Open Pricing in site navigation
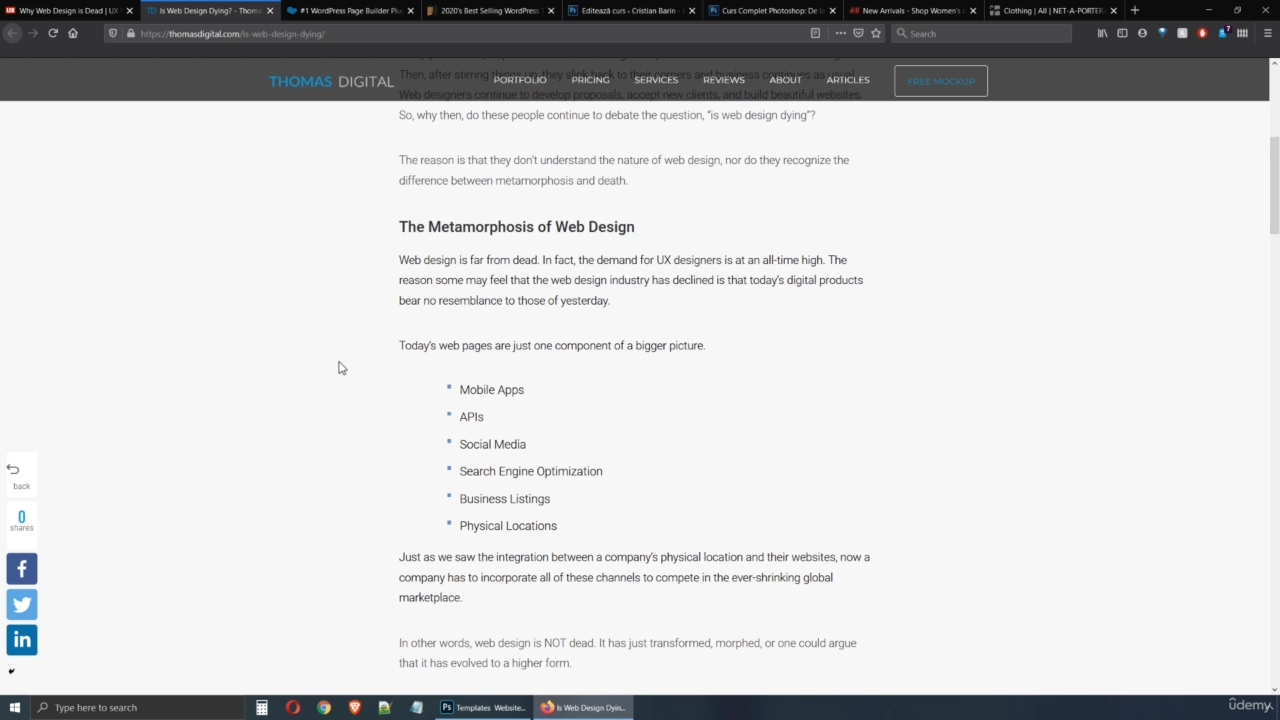Image resolution: width=1280 pixels, height=720 pixels. point(590,80)
